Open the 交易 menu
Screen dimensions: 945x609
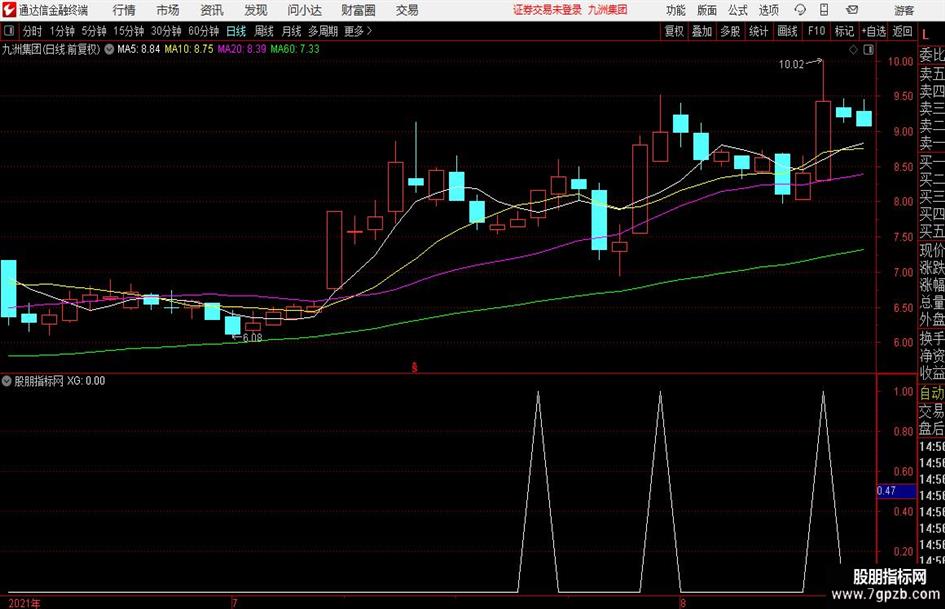[x=407, y=10]
